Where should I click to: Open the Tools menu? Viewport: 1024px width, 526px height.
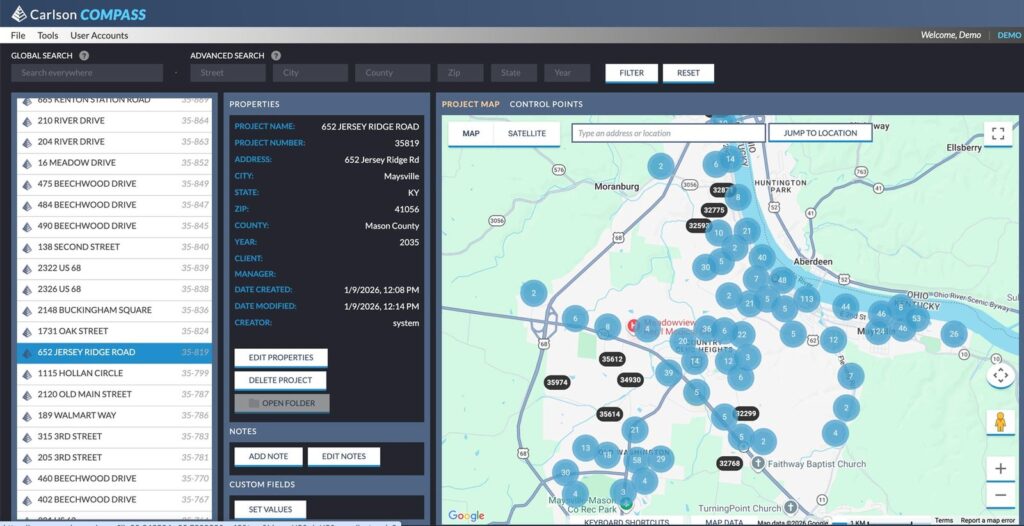pos(48,35)
